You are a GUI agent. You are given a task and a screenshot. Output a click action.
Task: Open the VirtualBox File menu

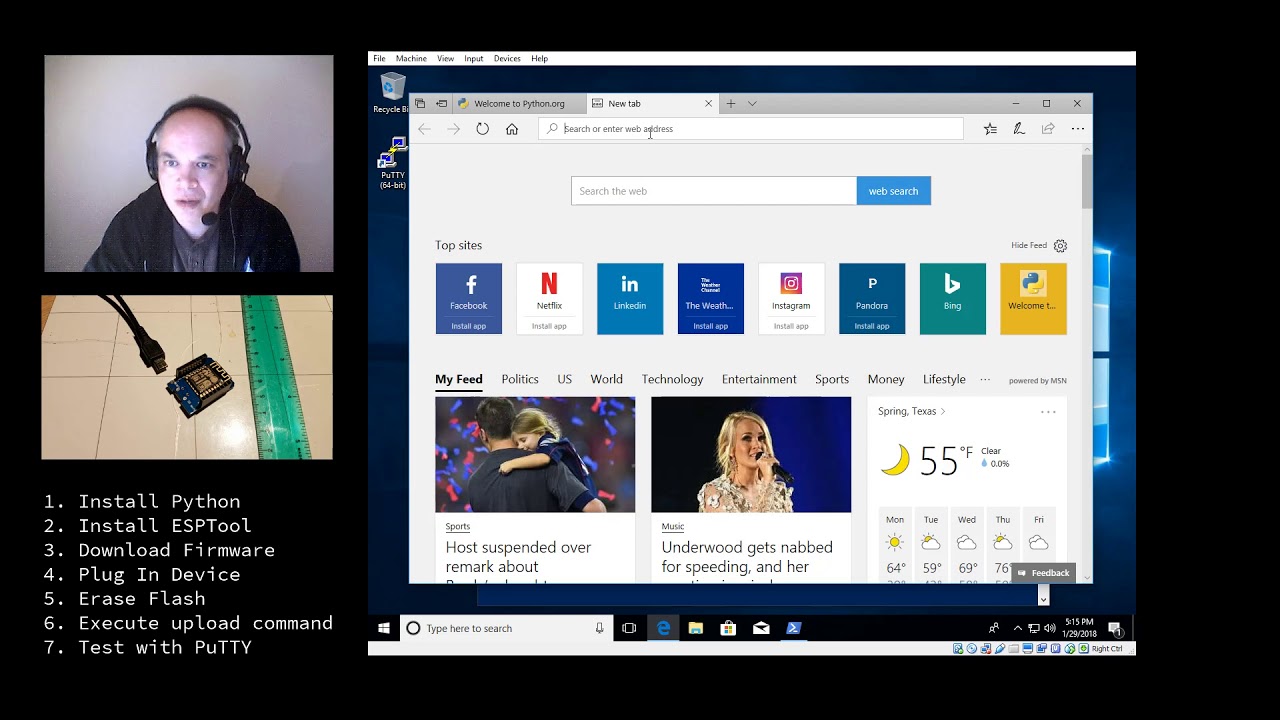380,59
